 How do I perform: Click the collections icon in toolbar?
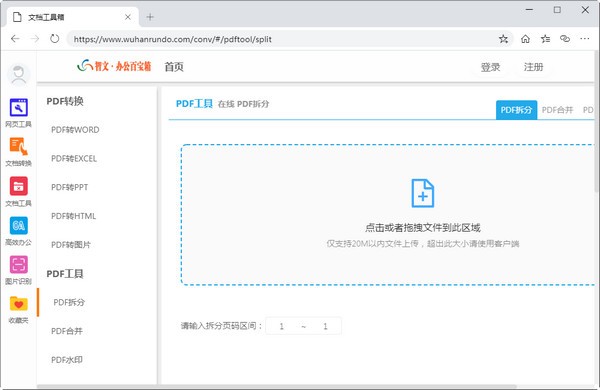565,39
